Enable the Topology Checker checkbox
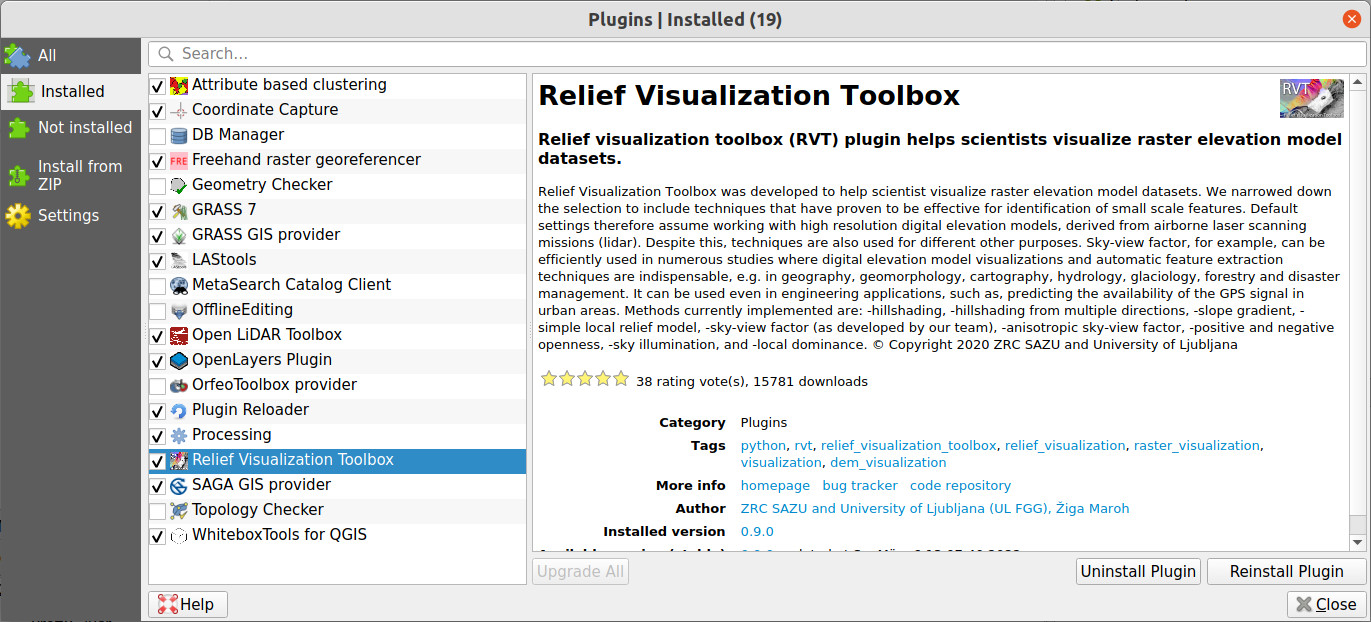1371x622 pixels. coord(158,511)
